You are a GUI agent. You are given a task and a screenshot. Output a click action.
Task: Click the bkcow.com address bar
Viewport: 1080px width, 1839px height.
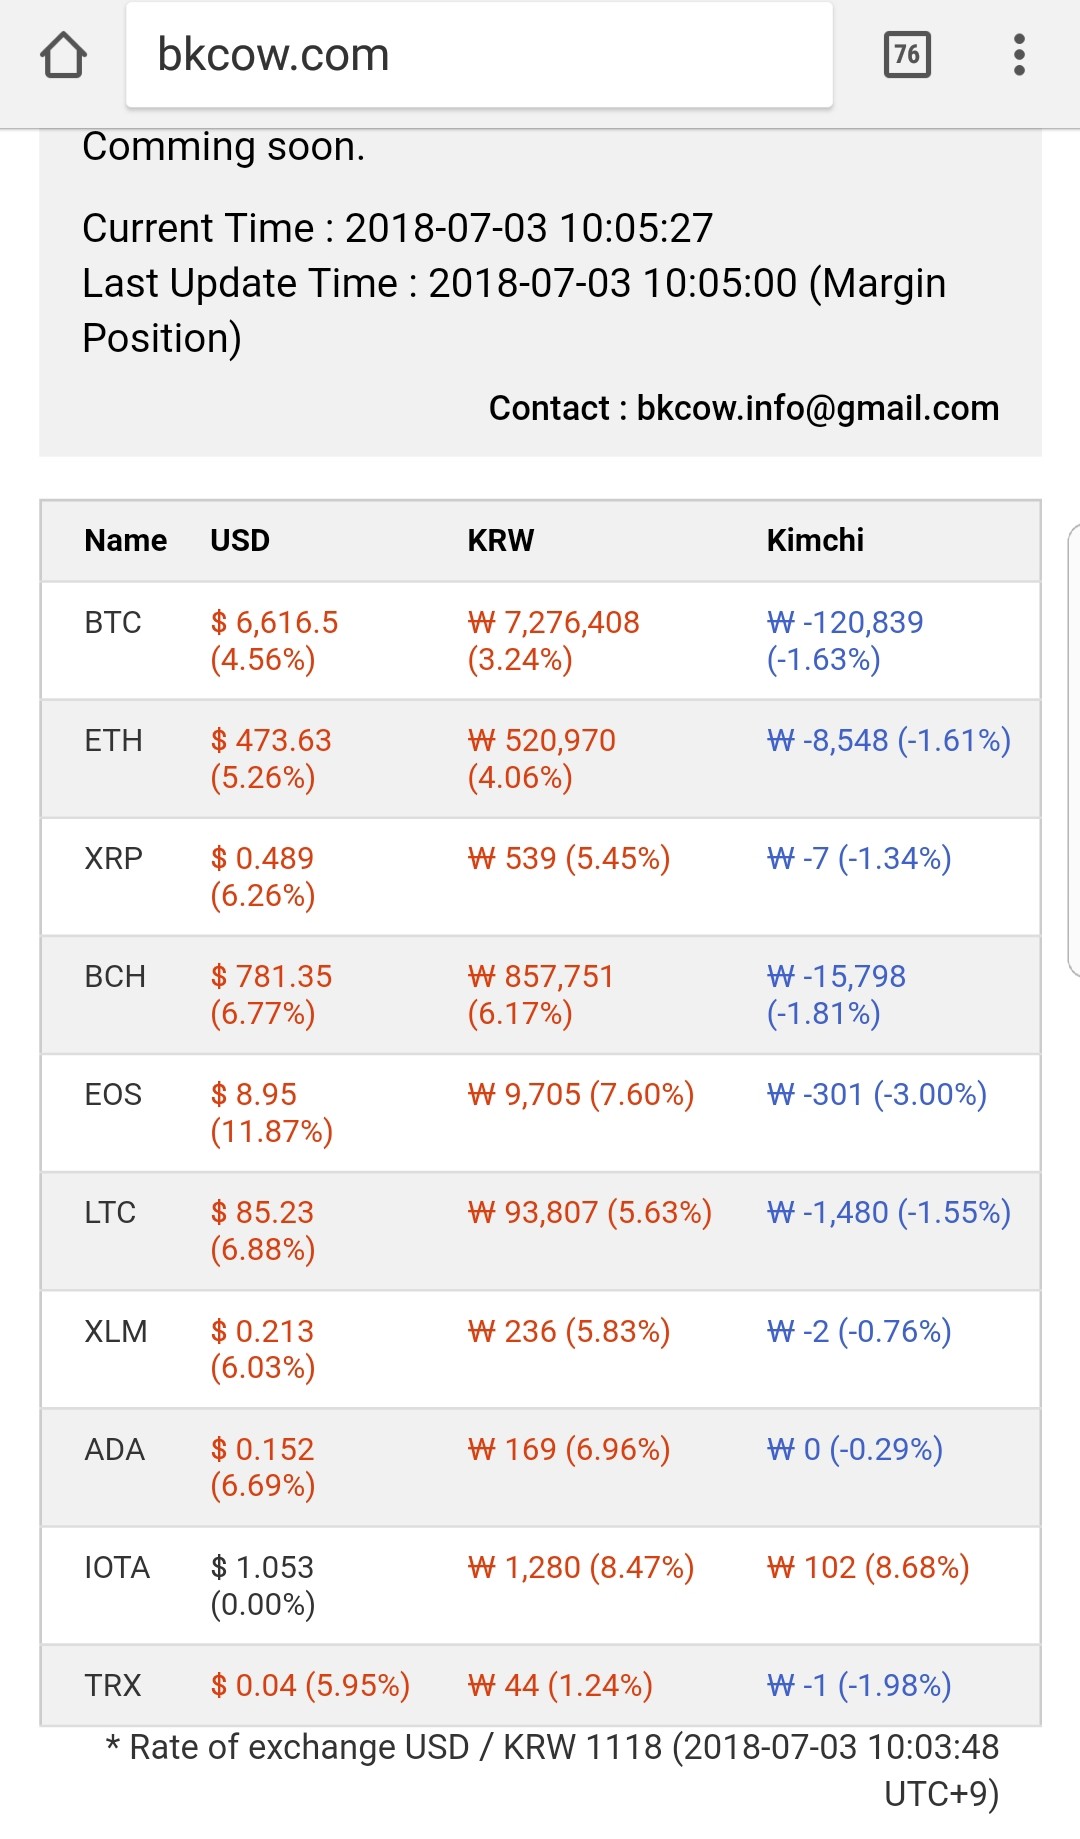479,55
